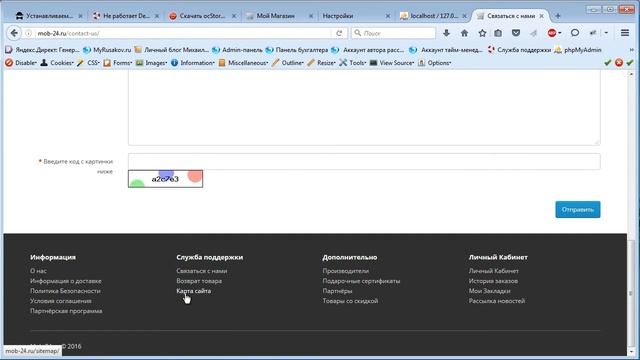Open the Служба поддержки bookmark

click(x=519, y=50)
